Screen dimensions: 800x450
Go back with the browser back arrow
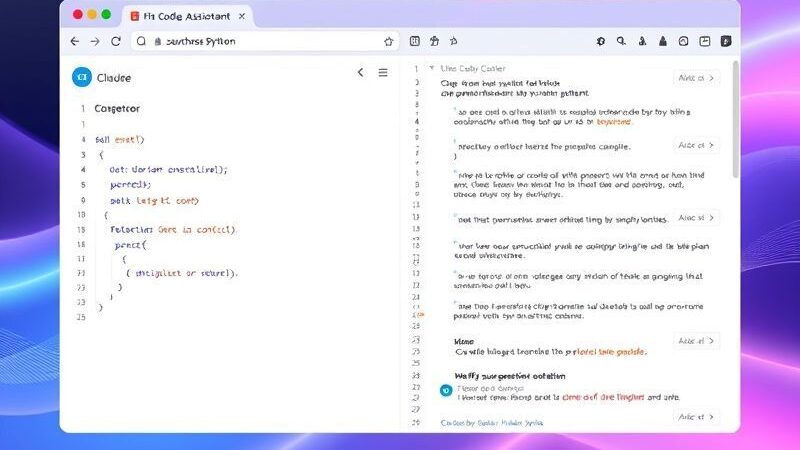tap(75, 41)
